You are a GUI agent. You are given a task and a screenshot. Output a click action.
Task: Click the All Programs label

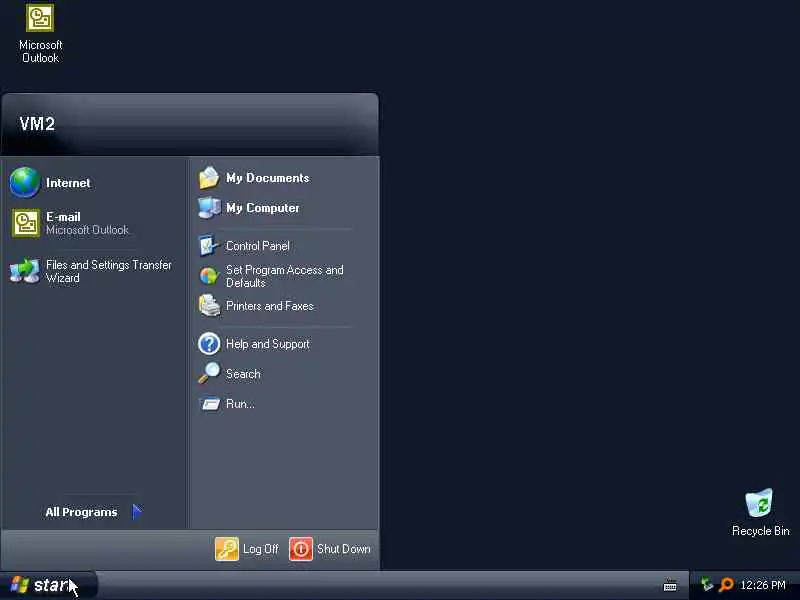[81, 512]
